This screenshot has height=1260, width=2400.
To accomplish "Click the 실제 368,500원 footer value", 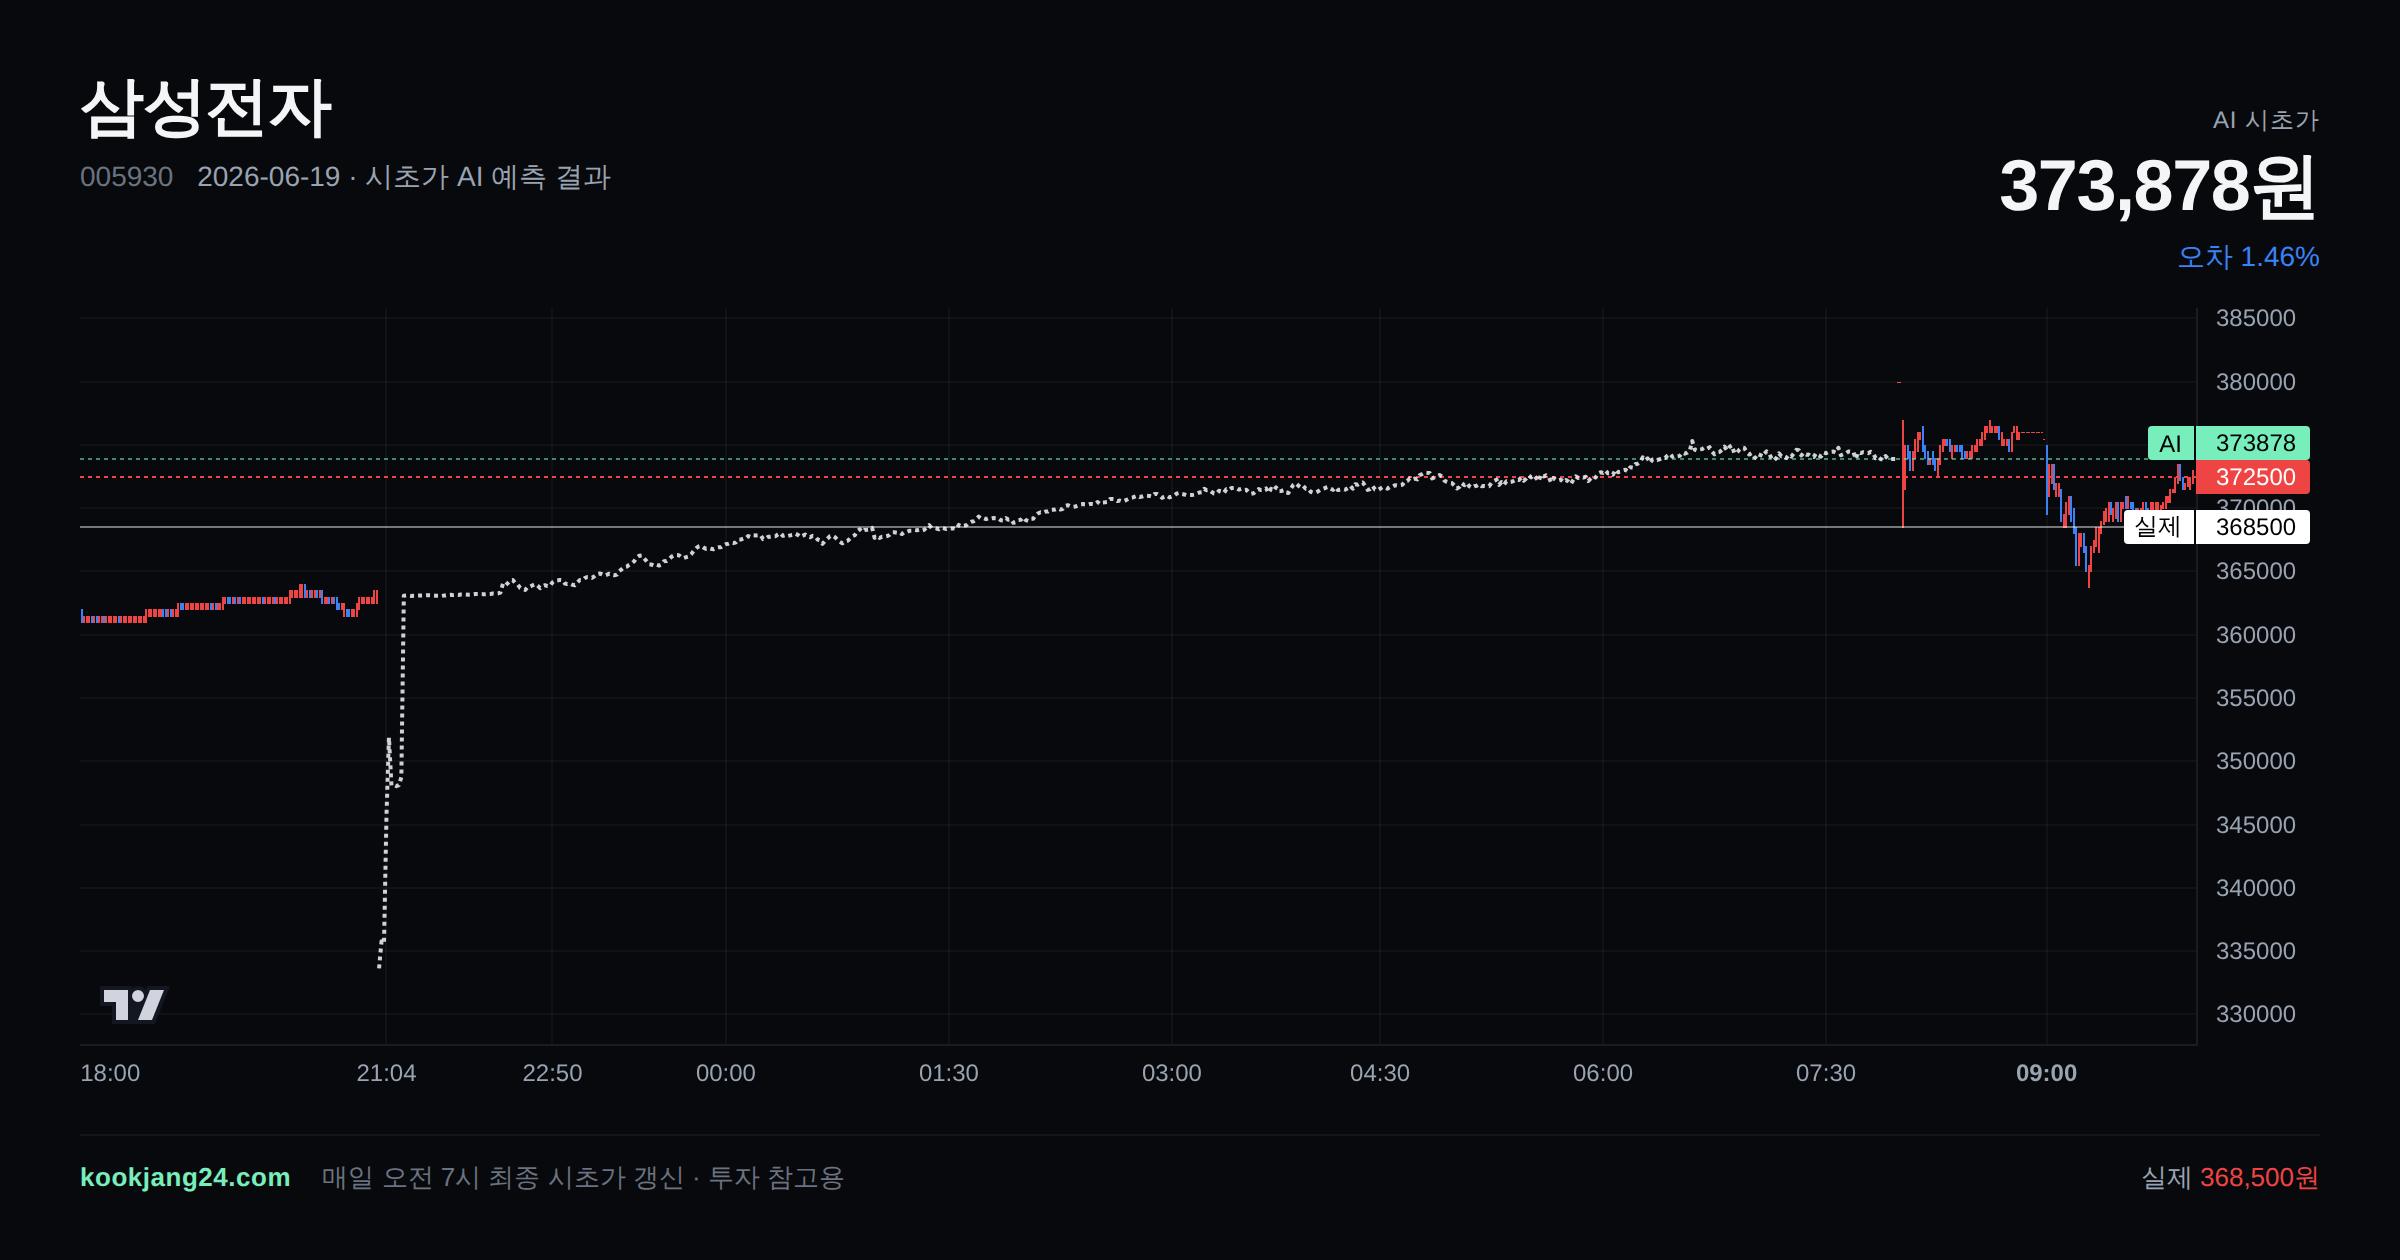I will (2230, 1178).
